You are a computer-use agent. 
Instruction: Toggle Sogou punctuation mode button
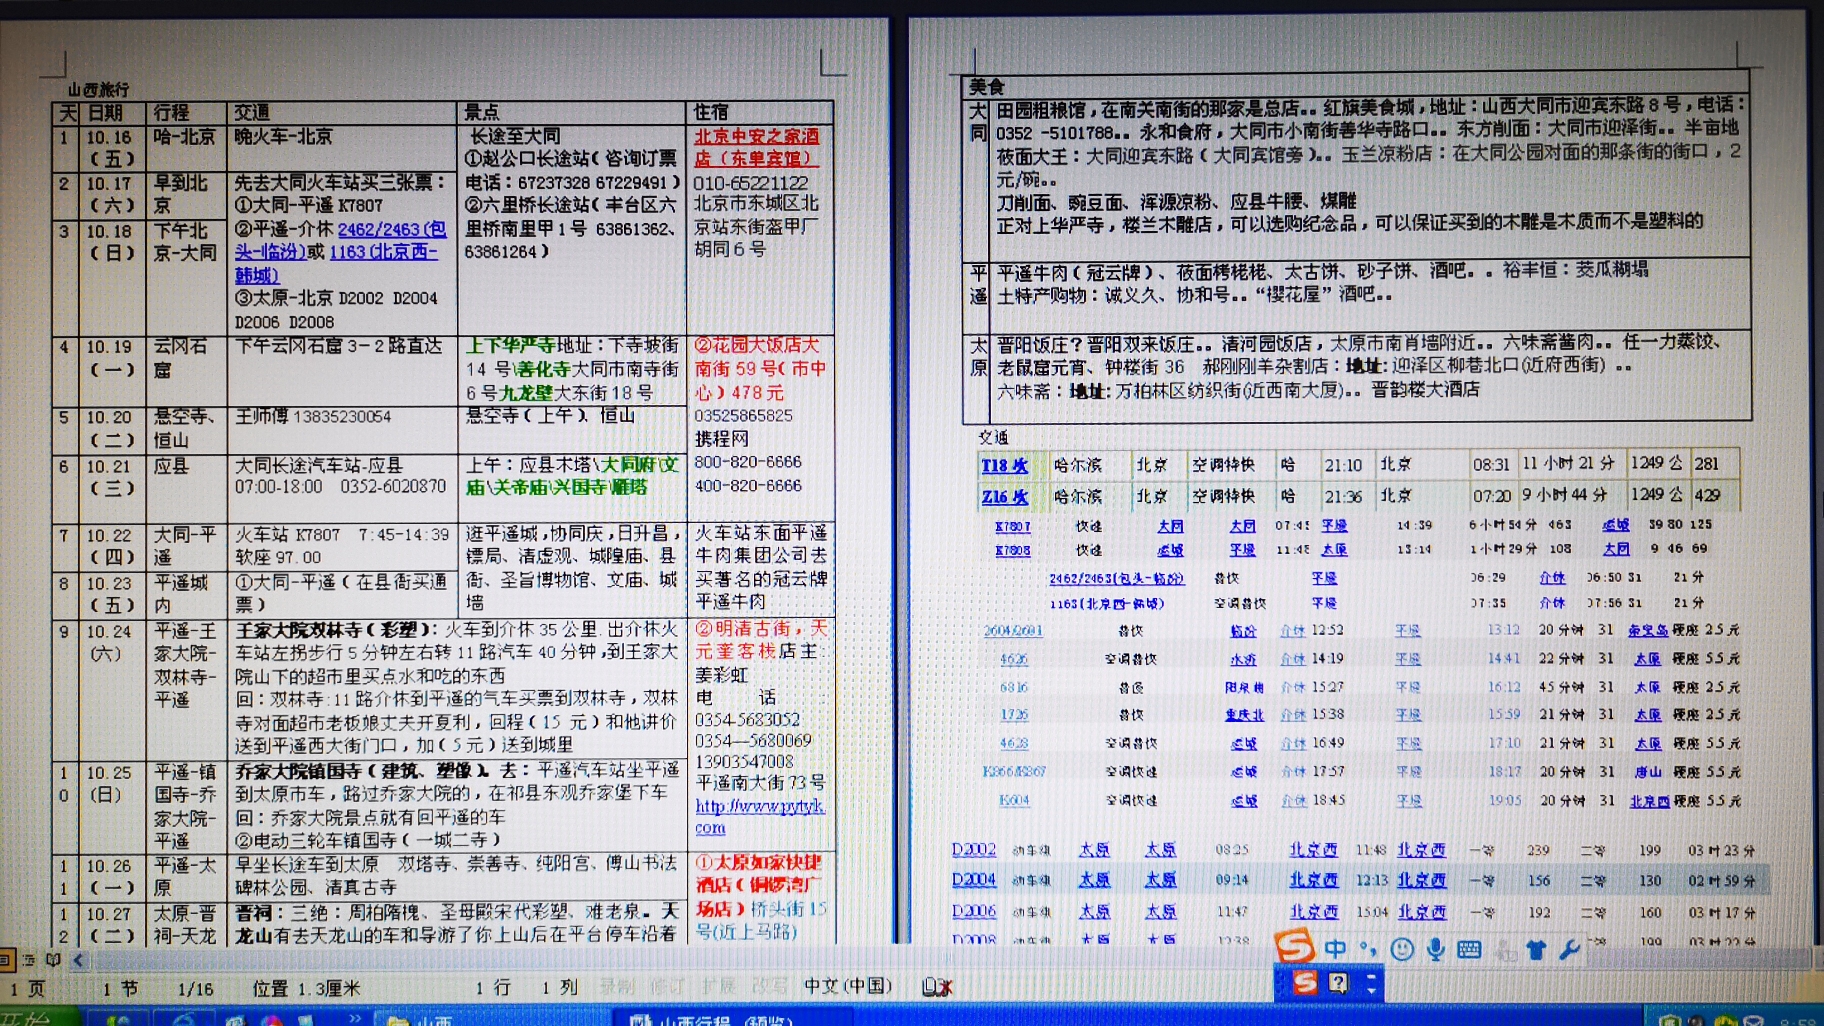coord(1367,948)
